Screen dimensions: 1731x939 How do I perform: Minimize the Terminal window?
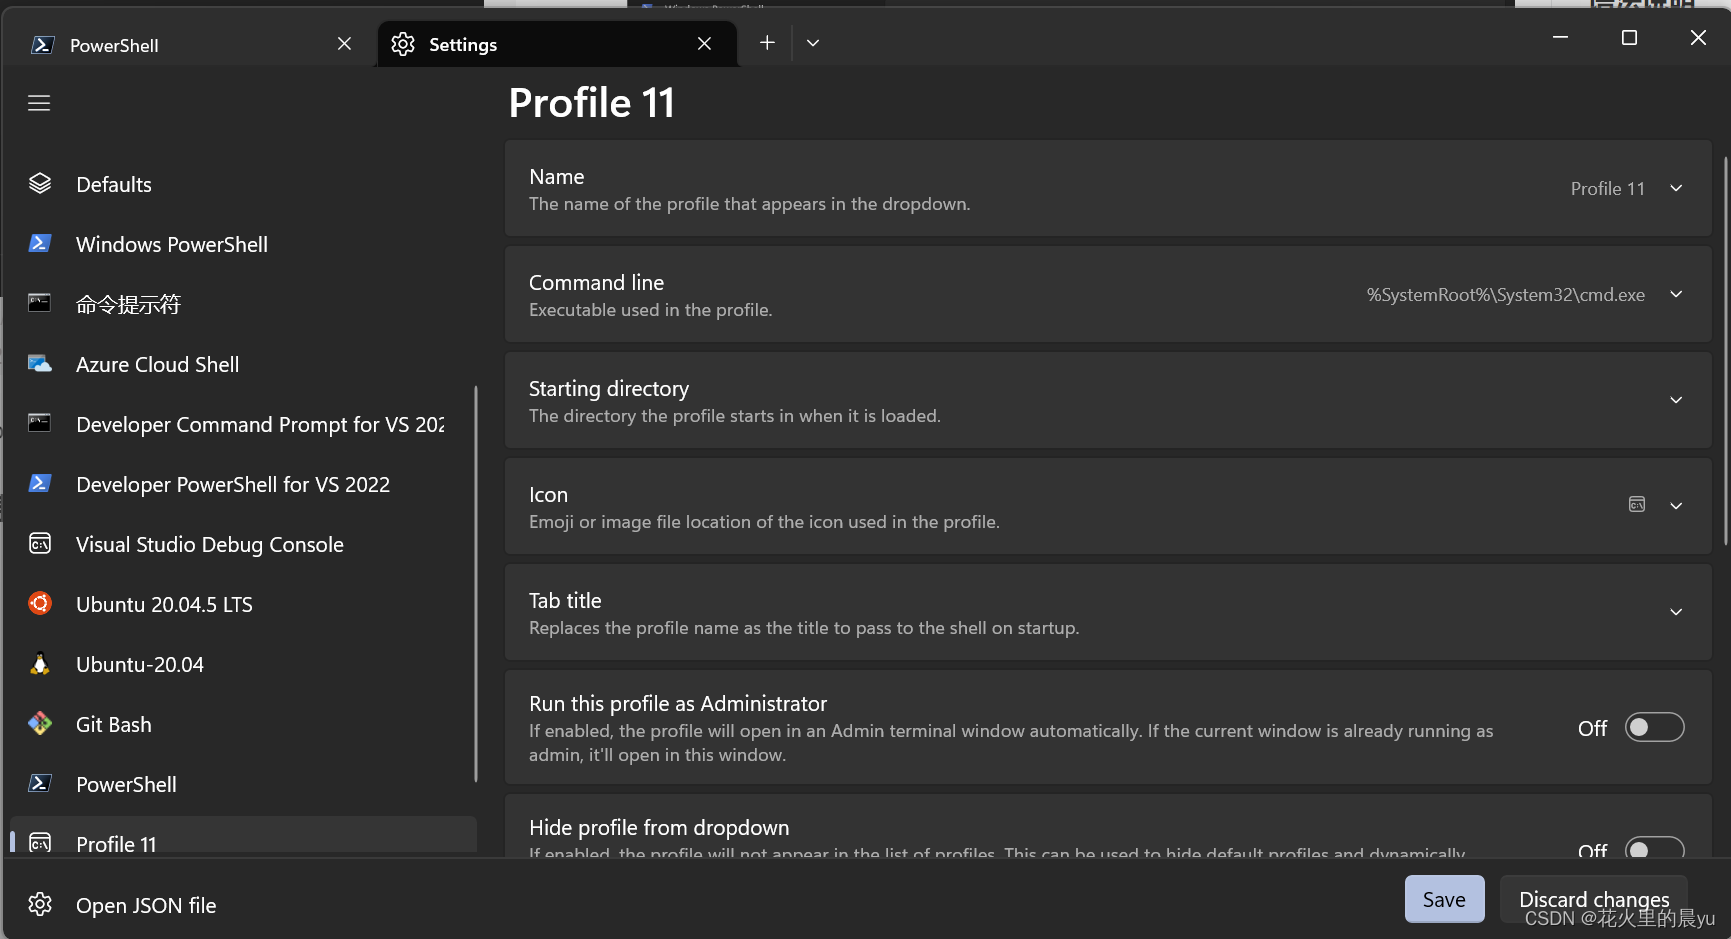[1560, 37]
